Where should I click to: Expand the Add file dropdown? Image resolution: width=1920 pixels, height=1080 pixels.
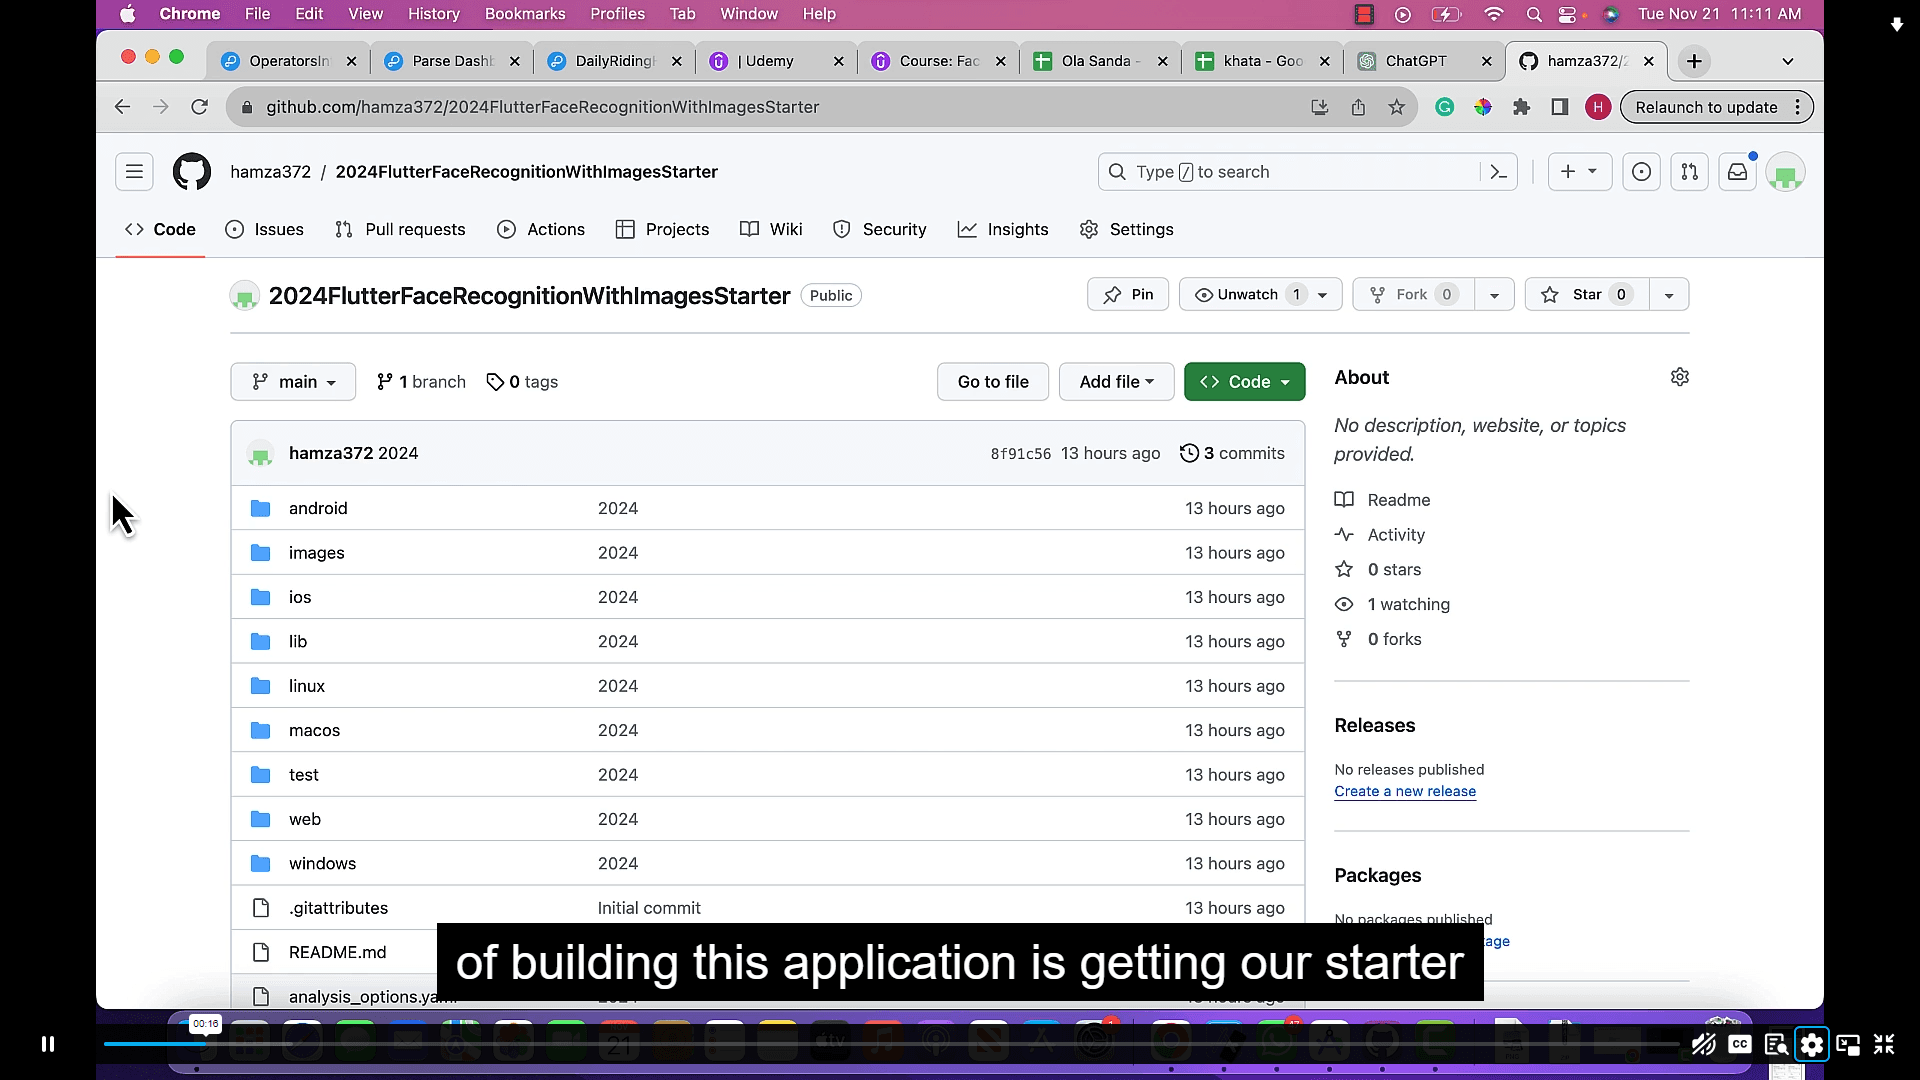point(1115,381)
